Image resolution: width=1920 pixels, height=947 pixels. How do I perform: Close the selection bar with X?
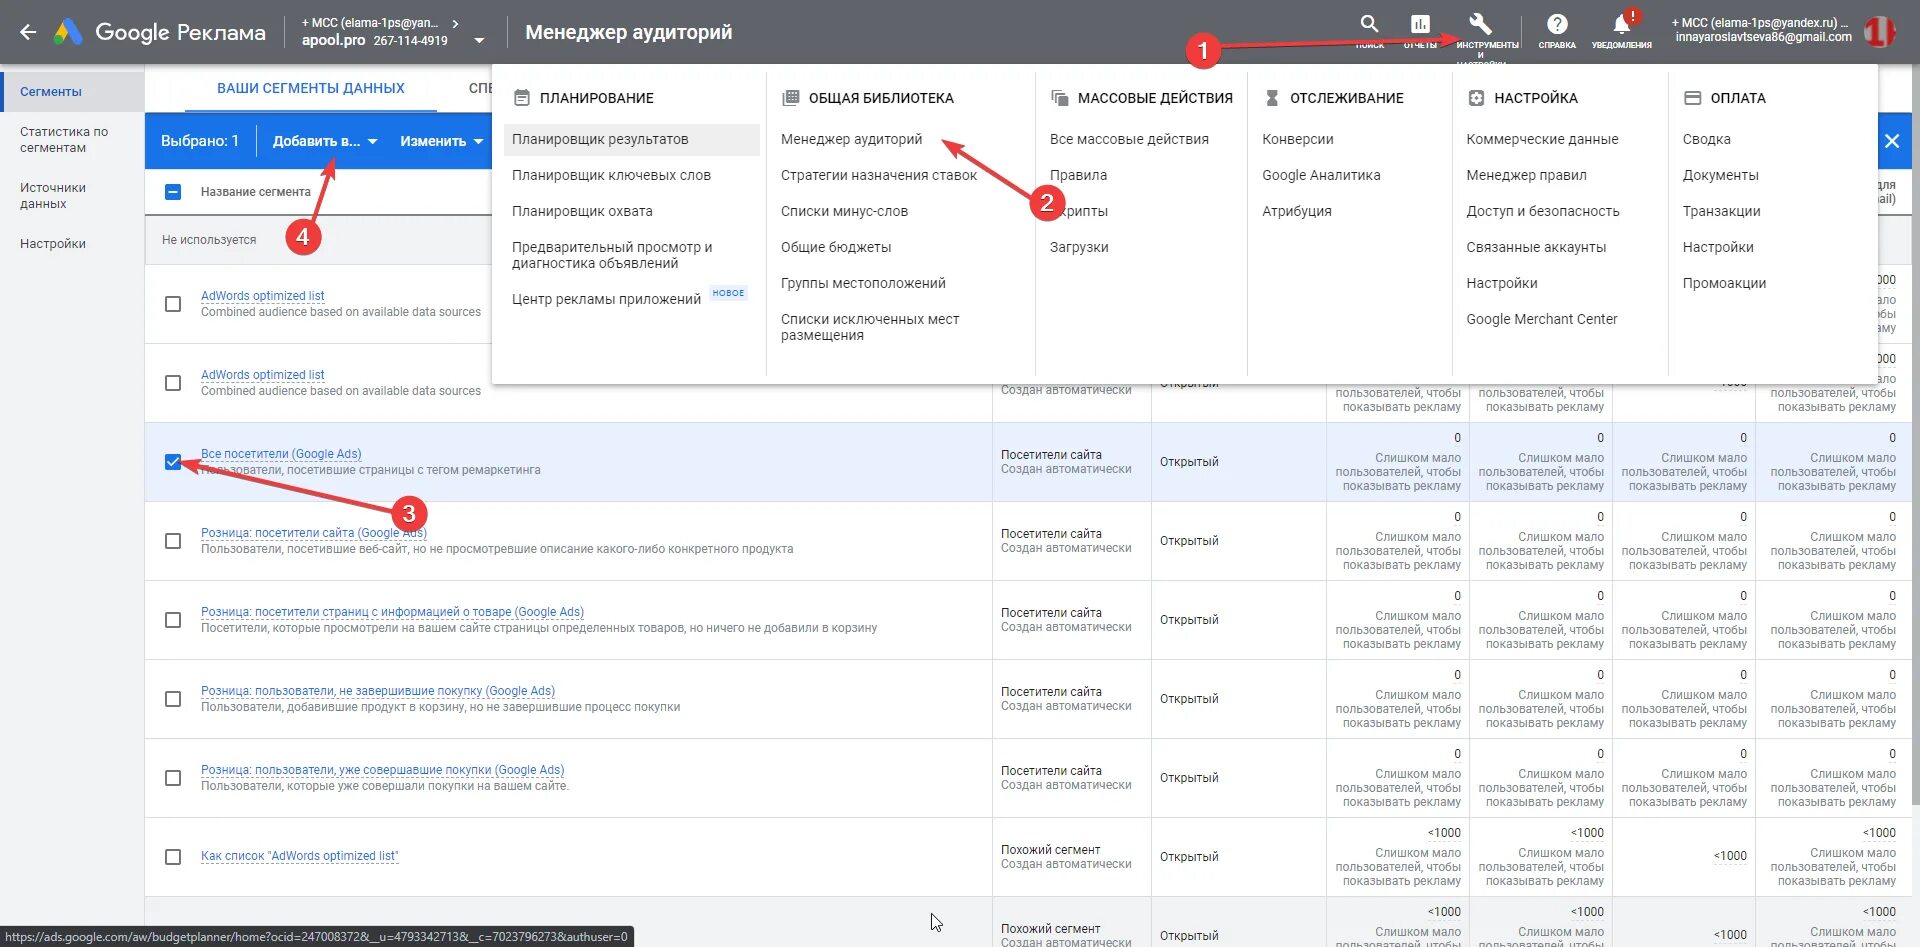pyautogui.click(x=1892, y=141)
